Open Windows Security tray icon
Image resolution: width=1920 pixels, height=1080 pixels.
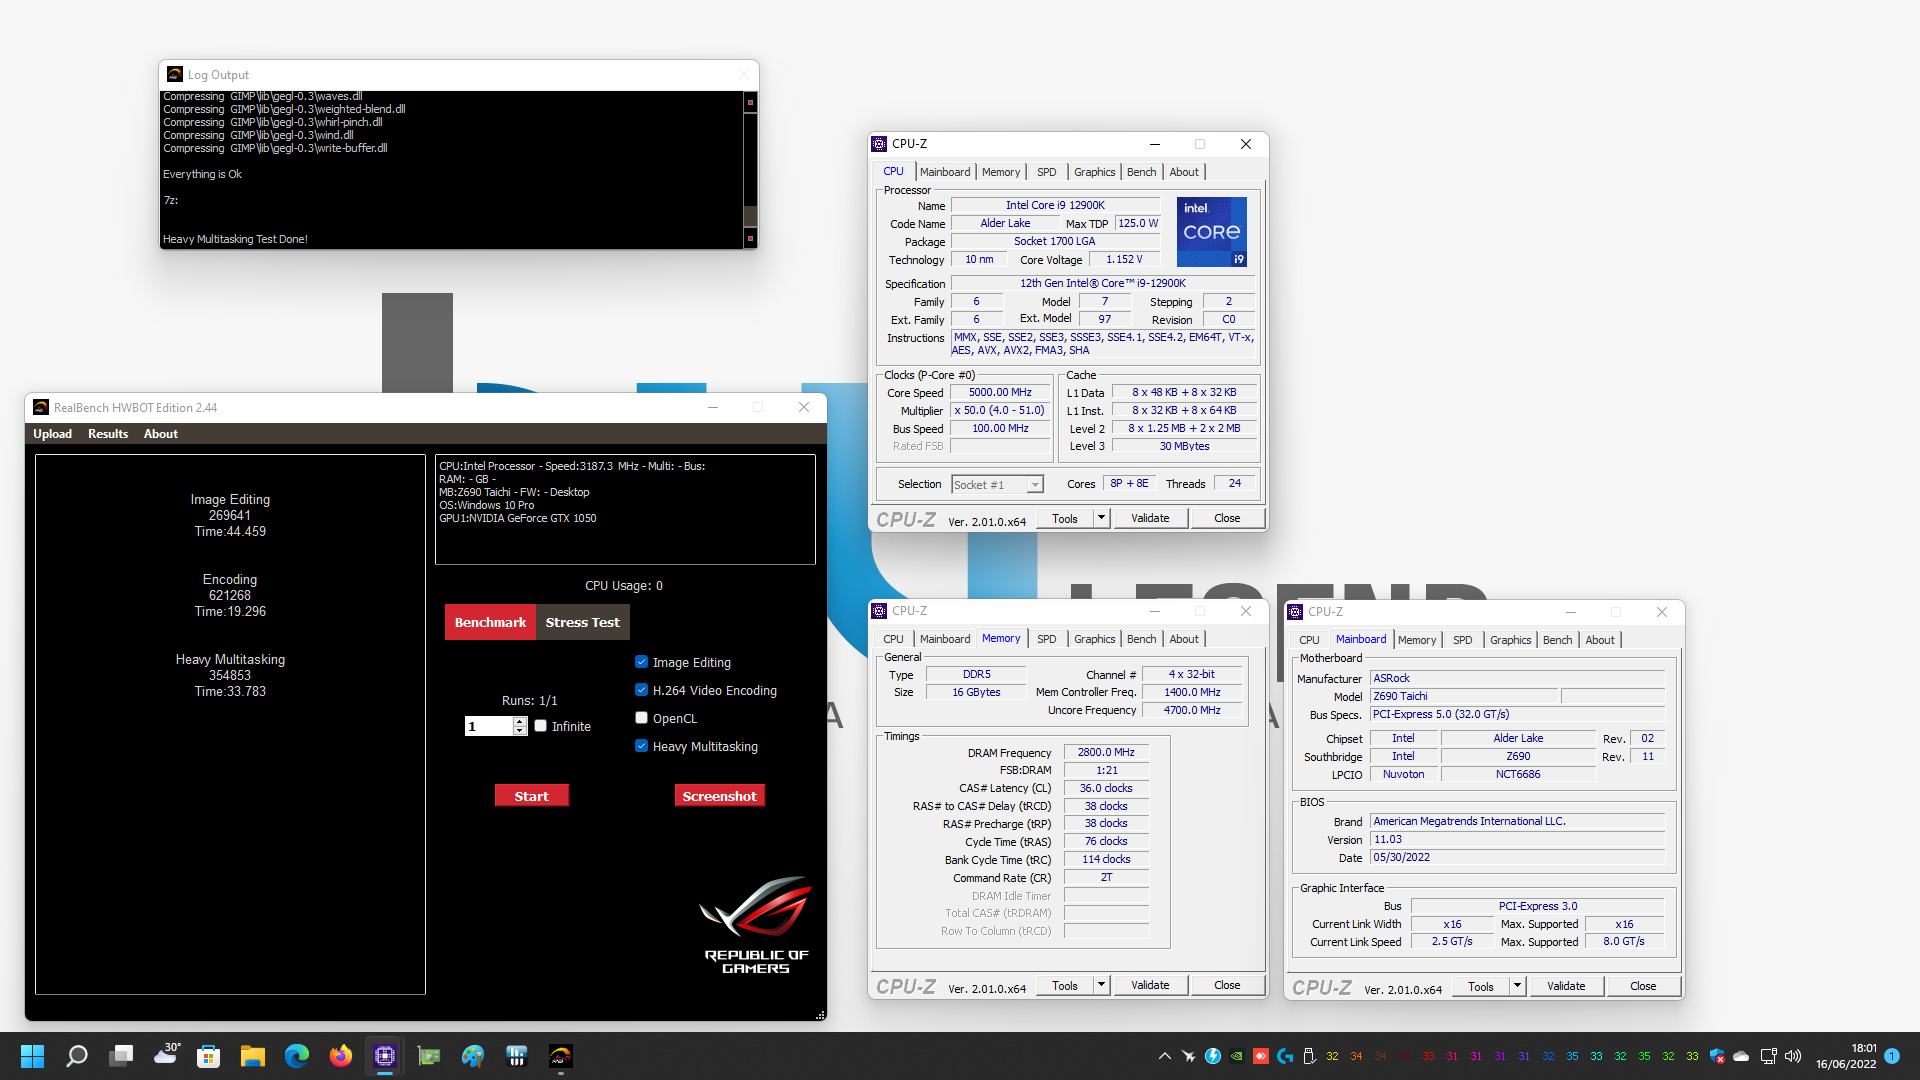pos(1717,1056)
